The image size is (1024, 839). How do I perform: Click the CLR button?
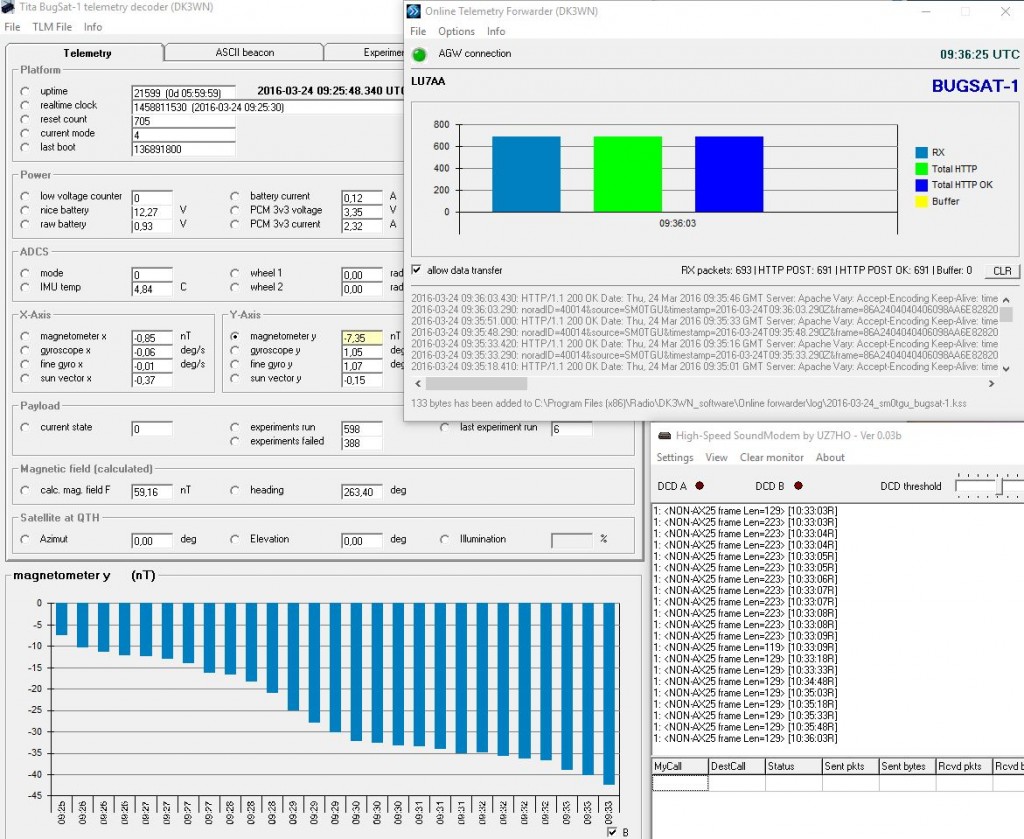(1002, 270)
